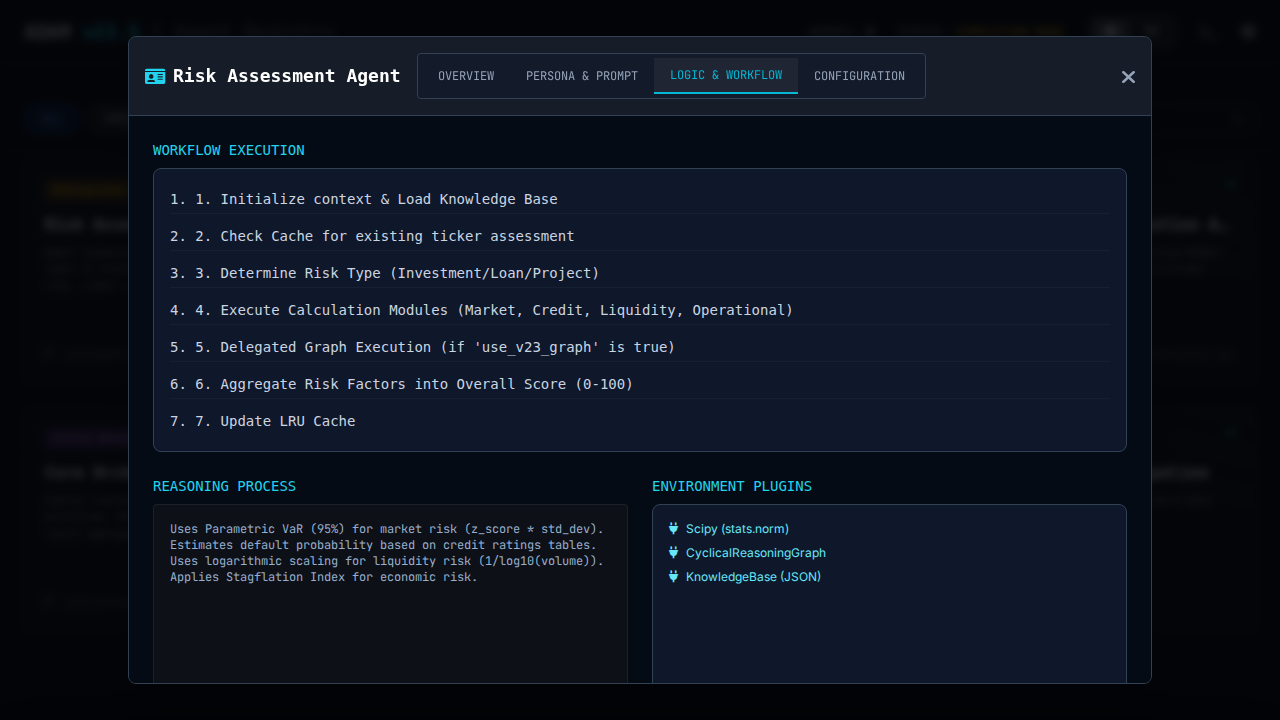Viewport: 1280px width, 720px height.
Task: Go to the Configuration tab
Action: [x=859, y=76]
